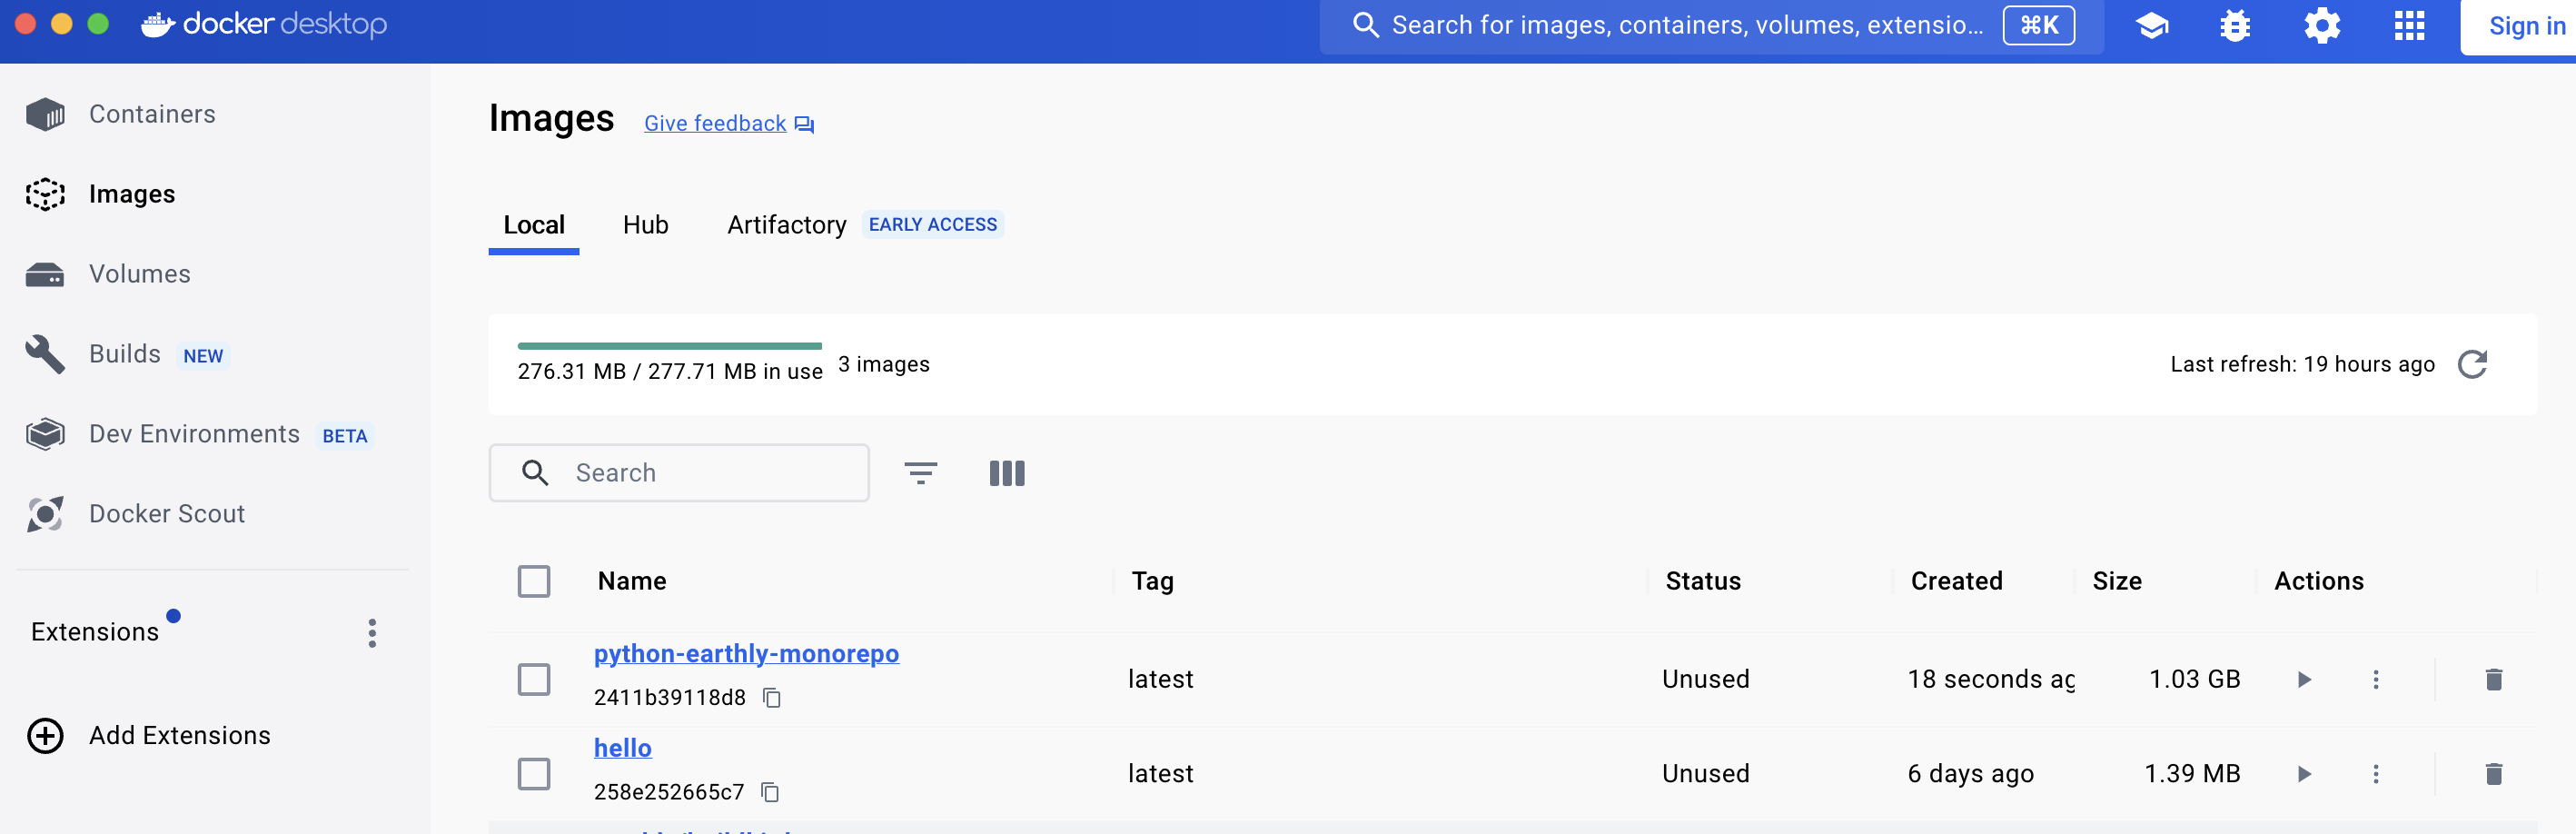
Task: Select the hello image checkbox
Action: [x=534, y=773]
